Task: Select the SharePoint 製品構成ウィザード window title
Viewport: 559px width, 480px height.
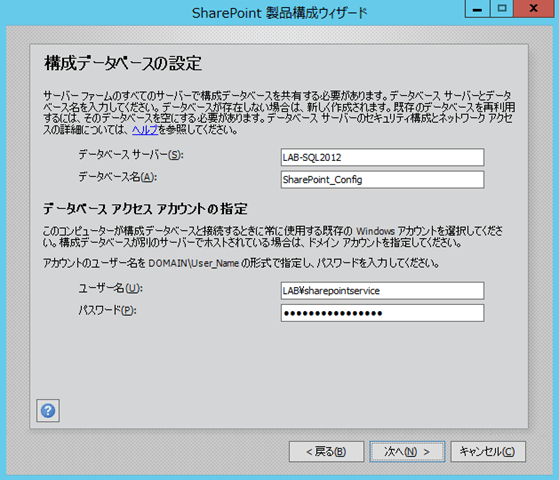Action: [280, 13]
